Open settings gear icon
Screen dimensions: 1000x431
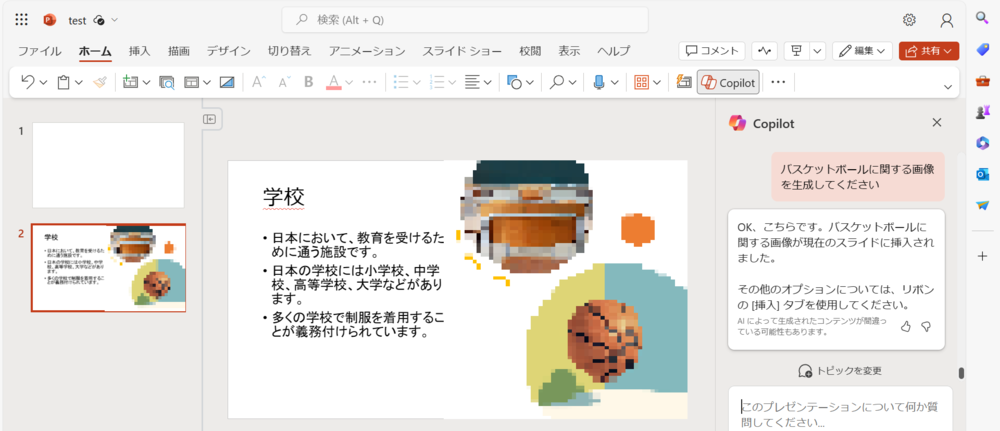pos(909,20)
